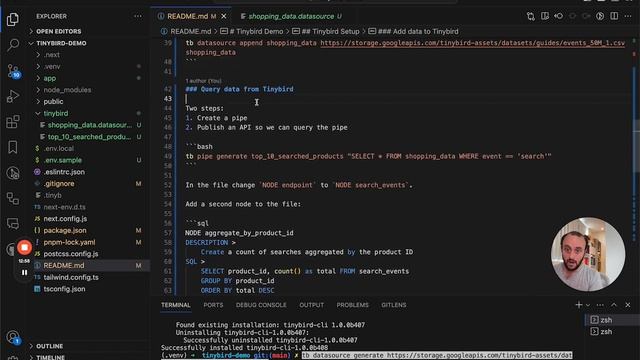
Task: Open editor more actions menu
Action: [x=628, y=16]
